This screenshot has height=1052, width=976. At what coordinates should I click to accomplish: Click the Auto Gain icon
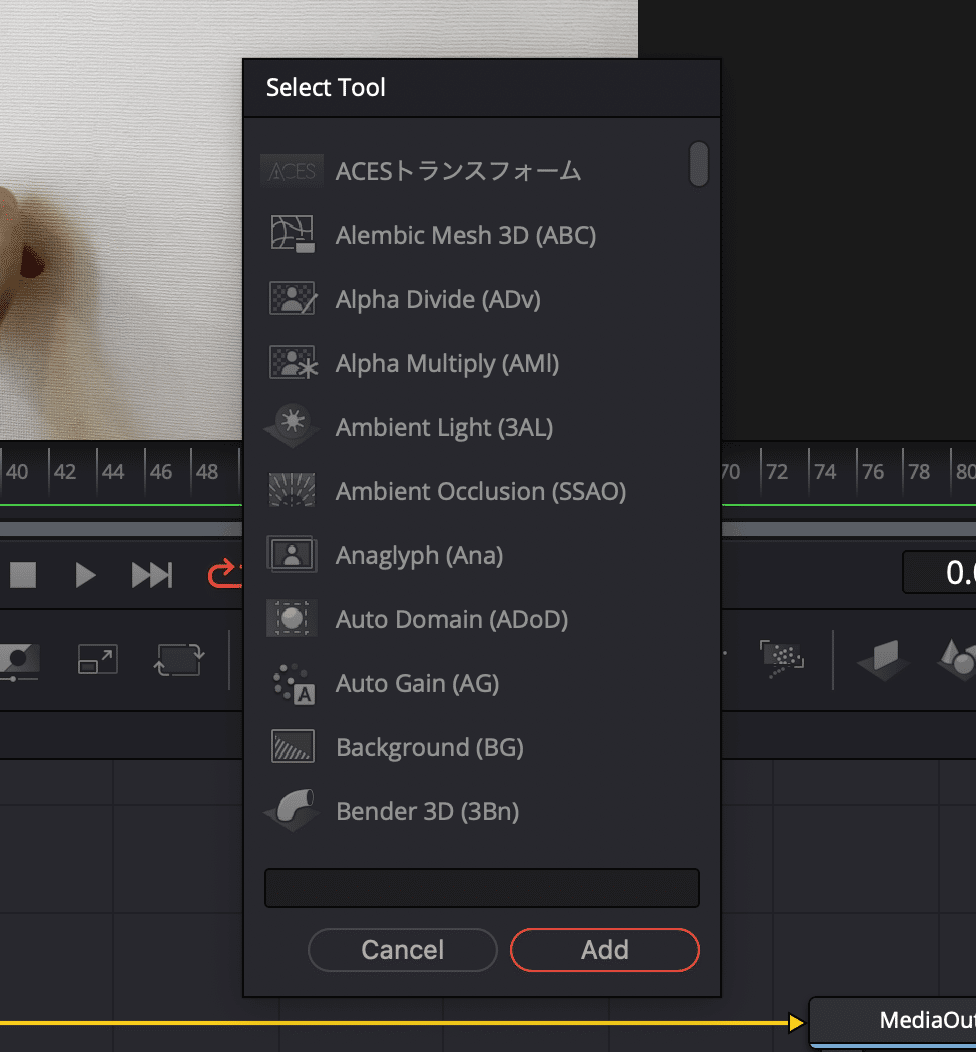pos(294,684)
